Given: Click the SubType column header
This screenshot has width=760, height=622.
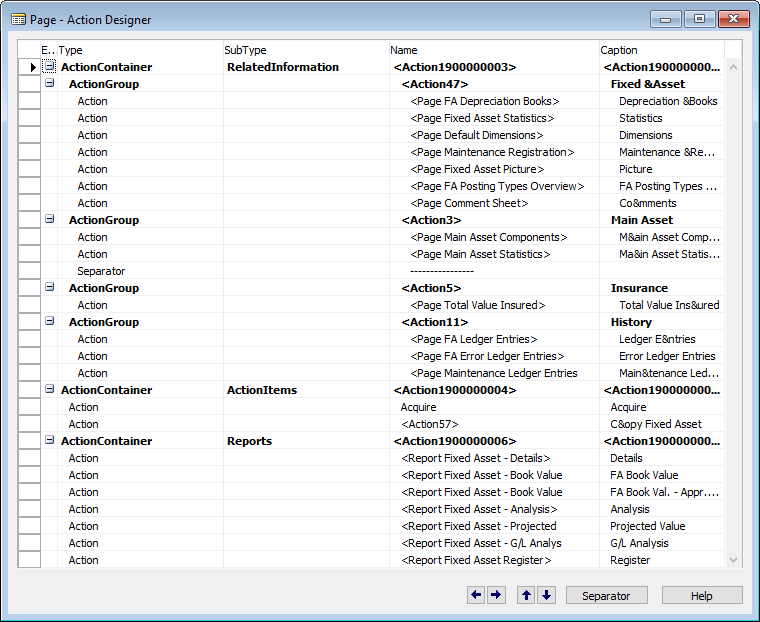Looking at the screenshot, I should point(306,50).
